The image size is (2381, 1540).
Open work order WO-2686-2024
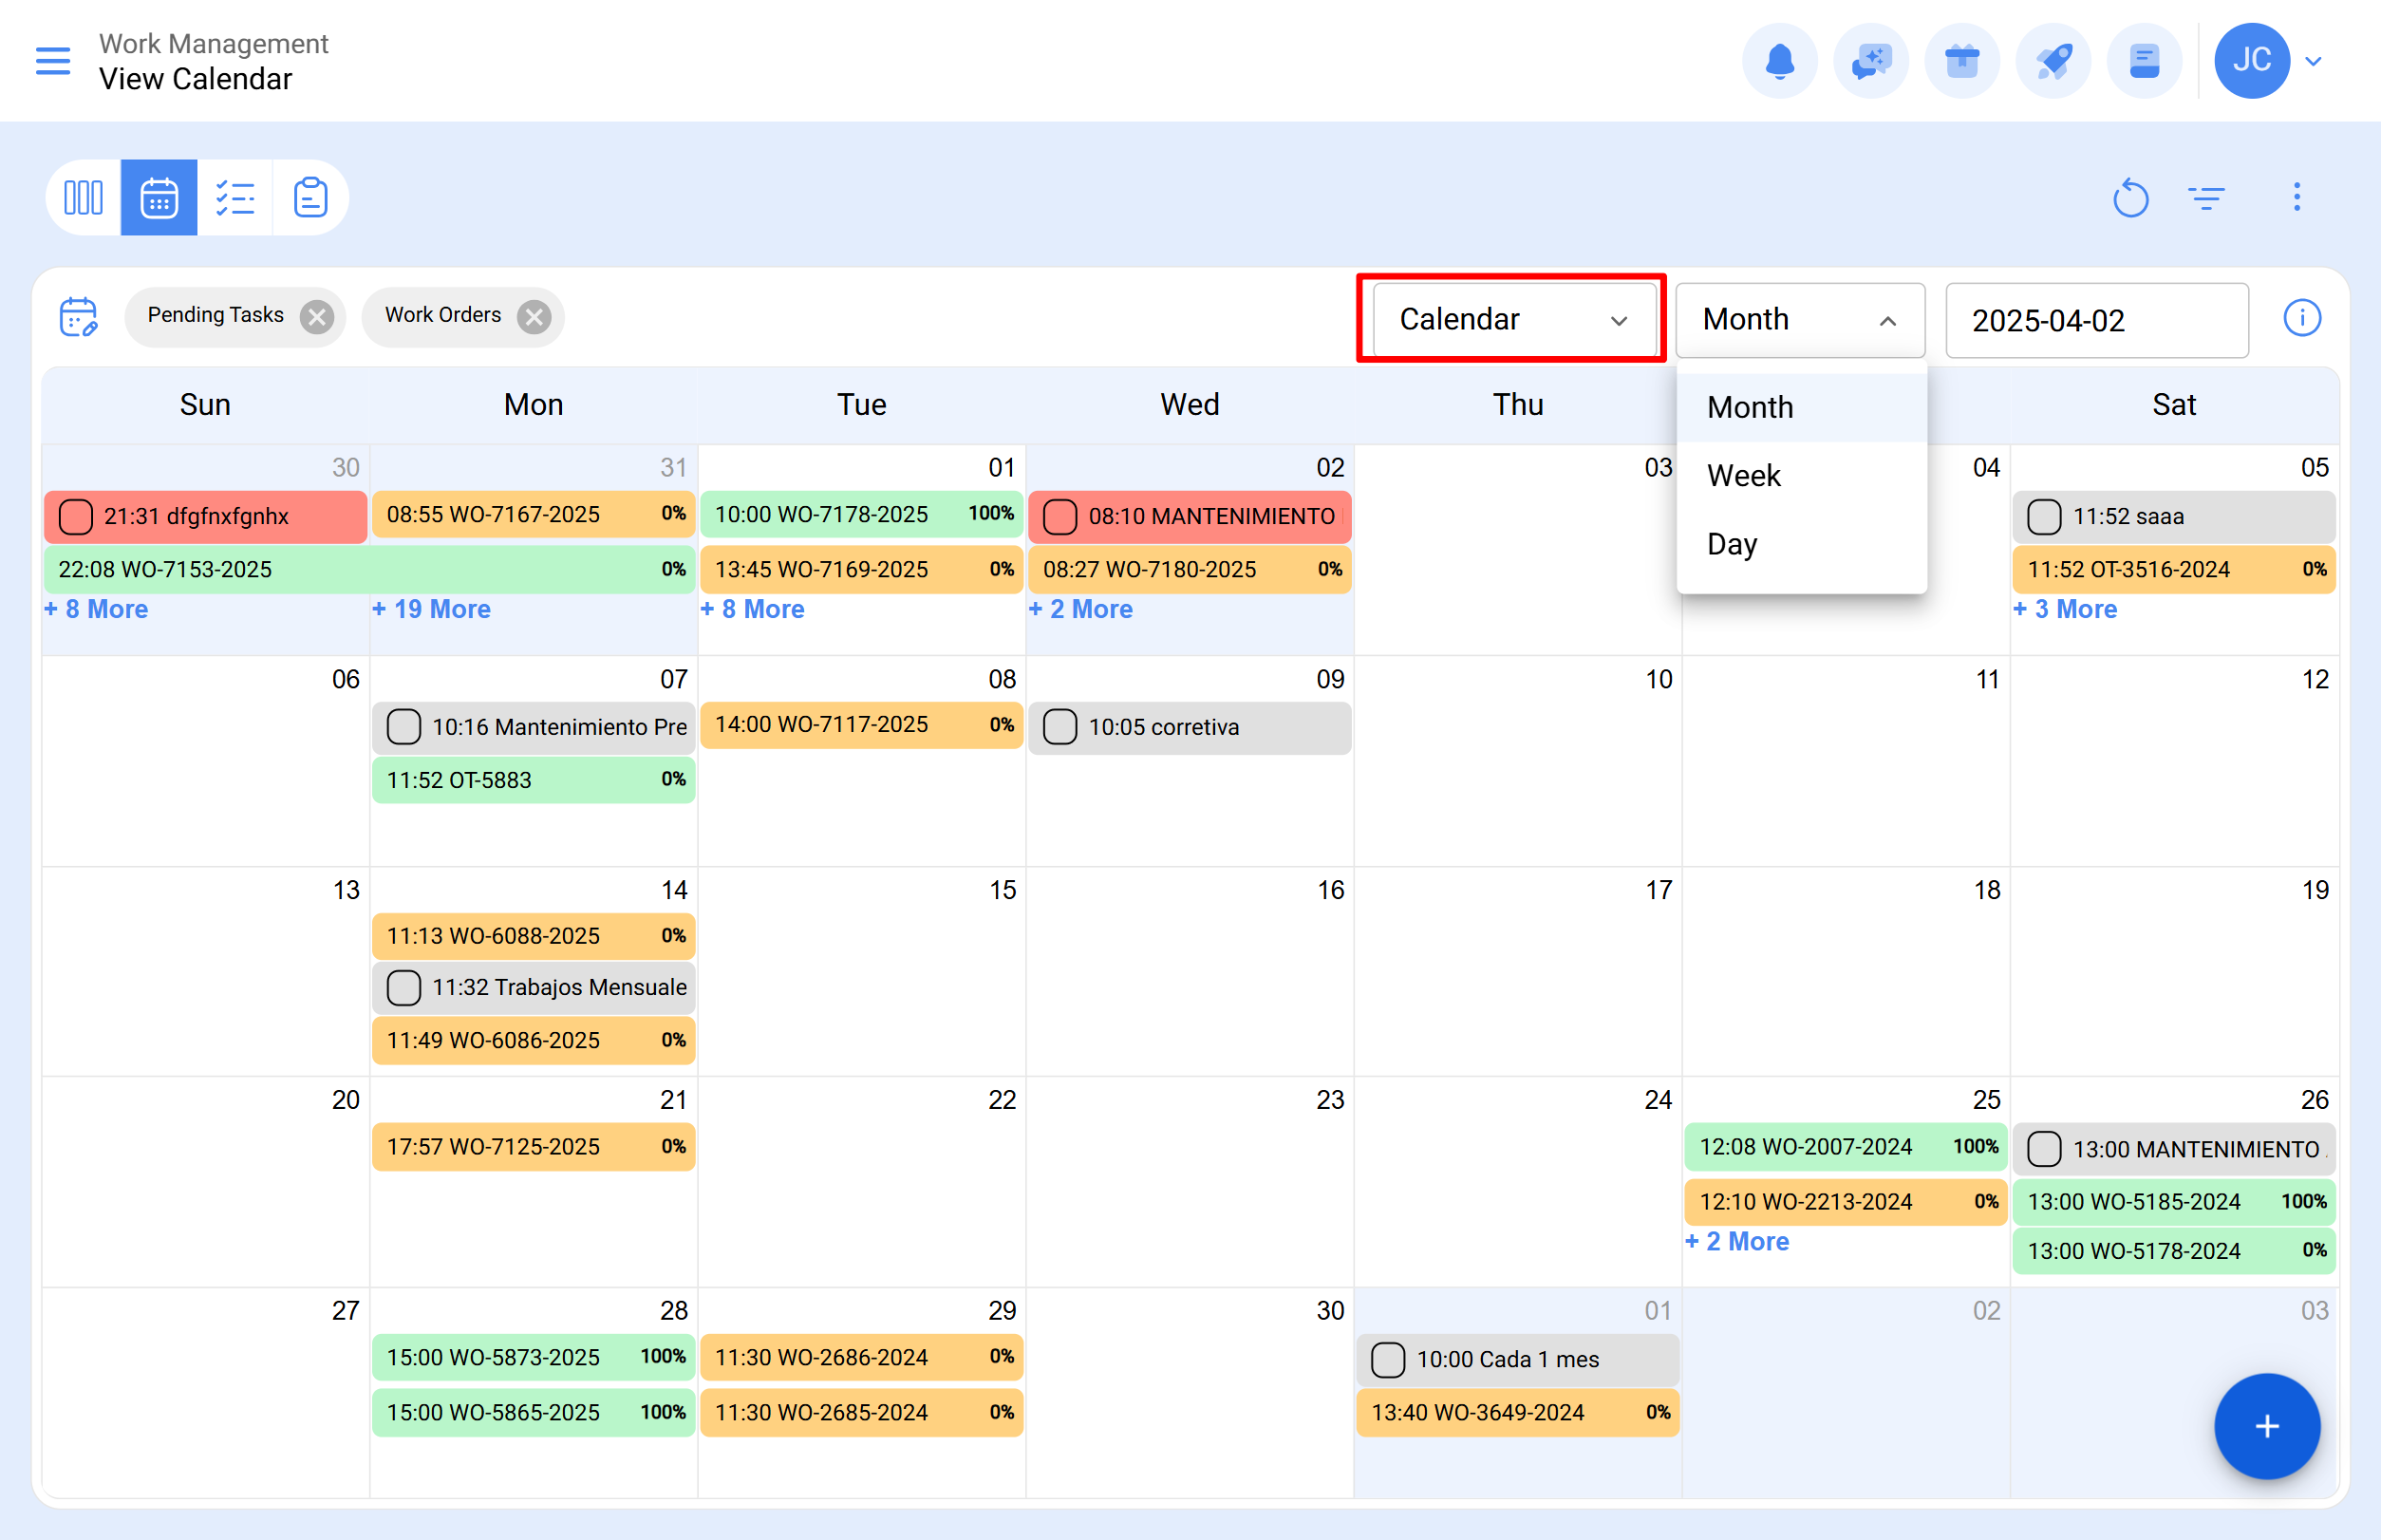(x=861, y=1357)
